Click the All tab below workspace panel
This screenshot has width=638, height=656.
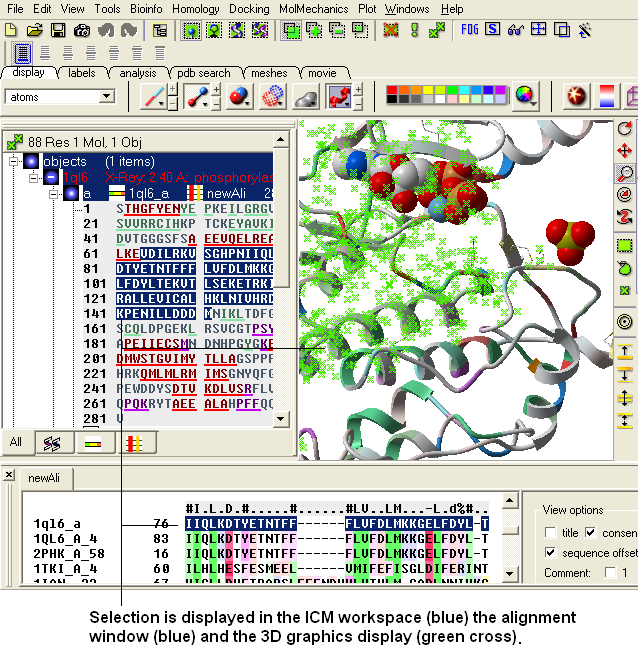tap(16, 441)
